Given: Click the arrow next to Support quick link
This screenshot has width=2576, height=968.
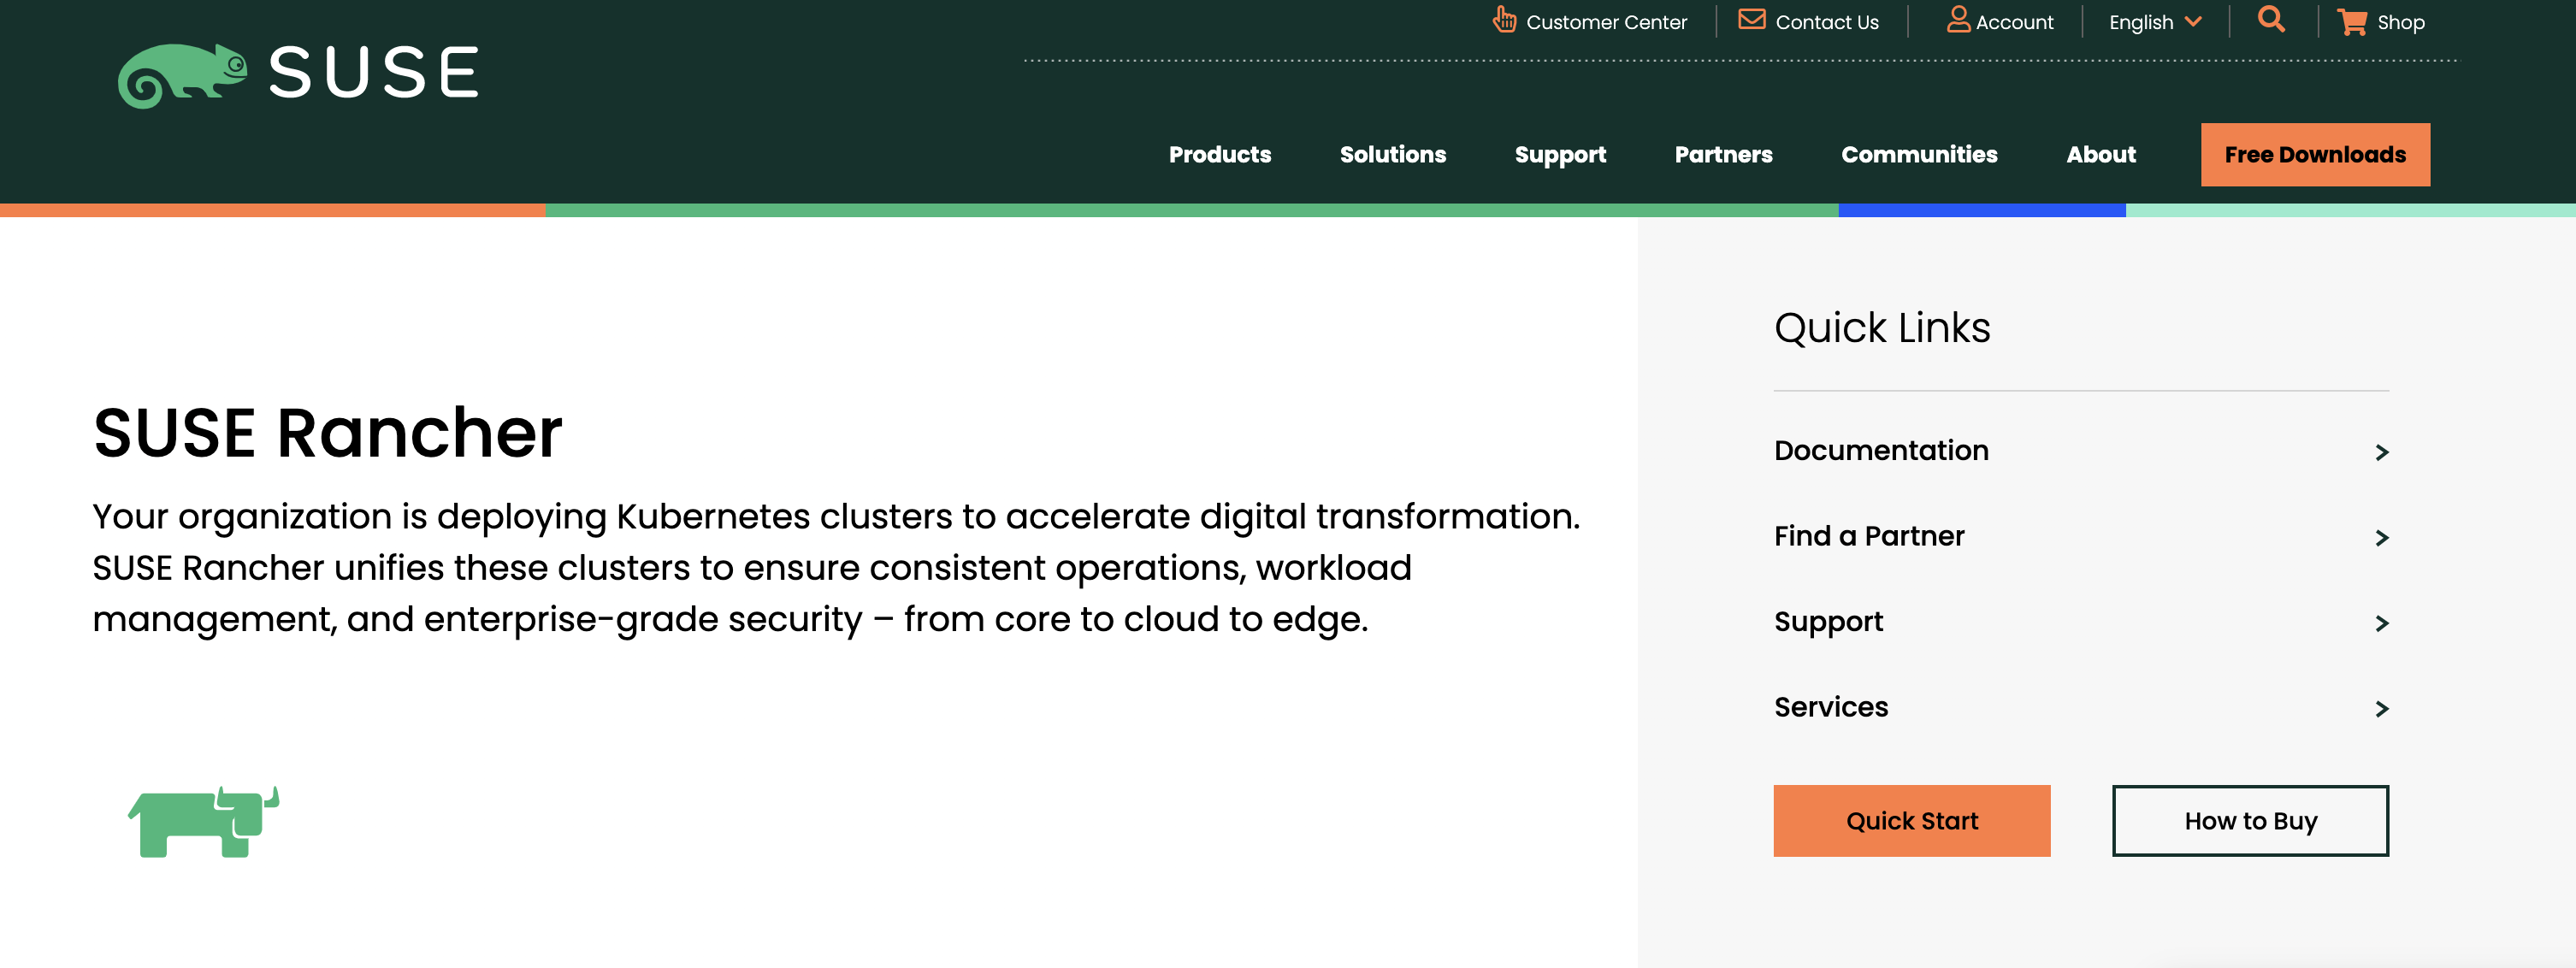Looking at the screenshot, I should coord(2381,624).
